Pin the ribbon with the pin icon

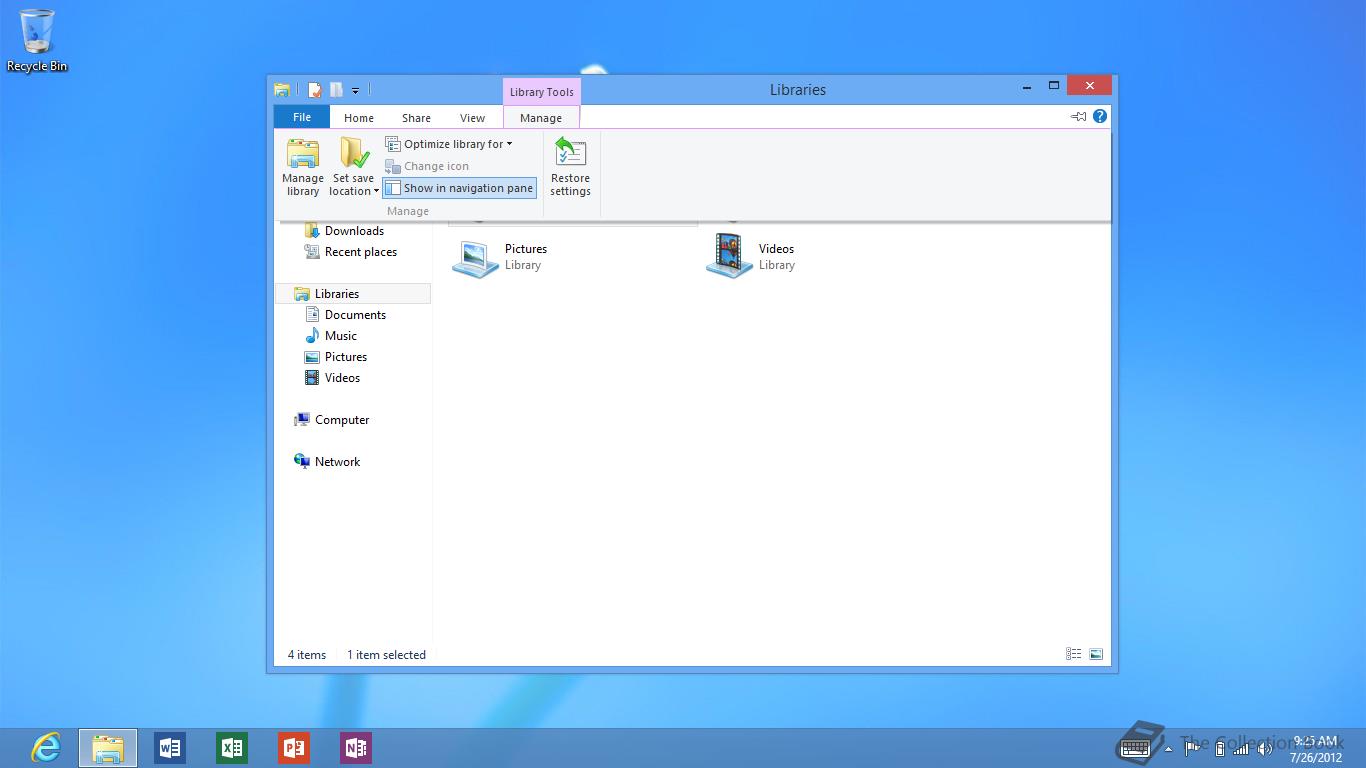pyautogui.click(x=1078, y=117)
